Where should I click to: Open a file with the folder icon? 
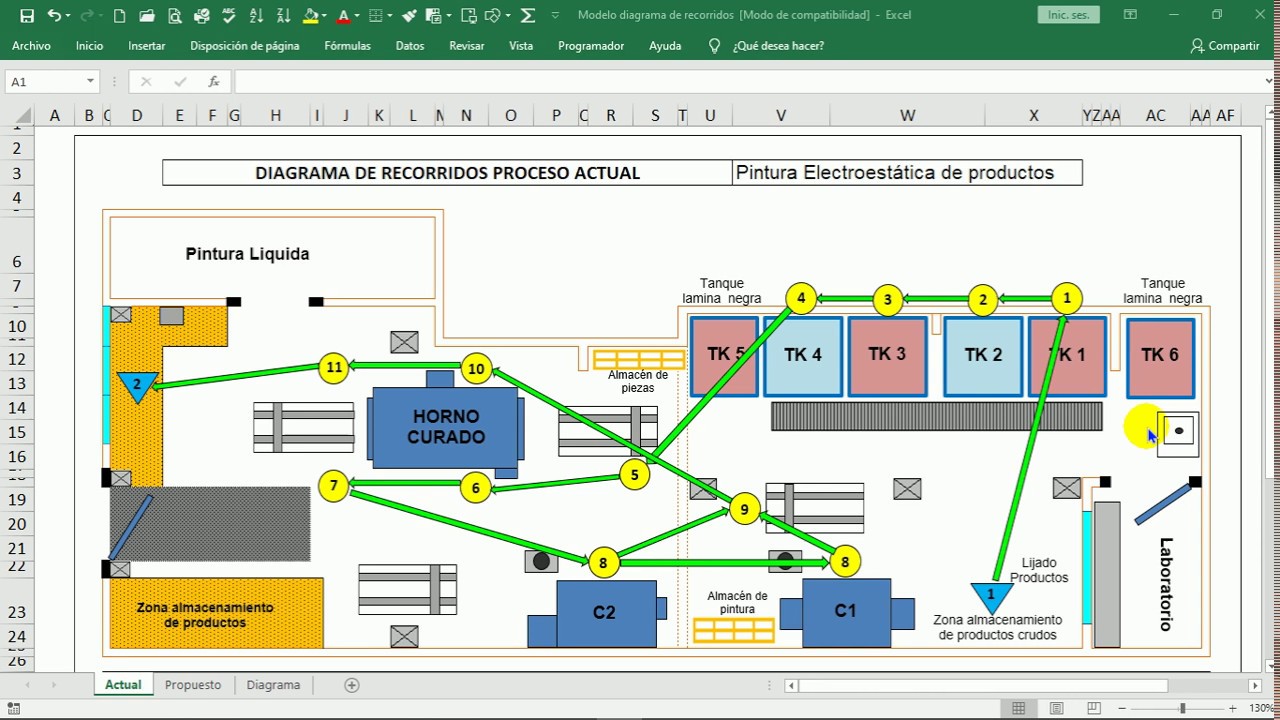coord(147,15)
